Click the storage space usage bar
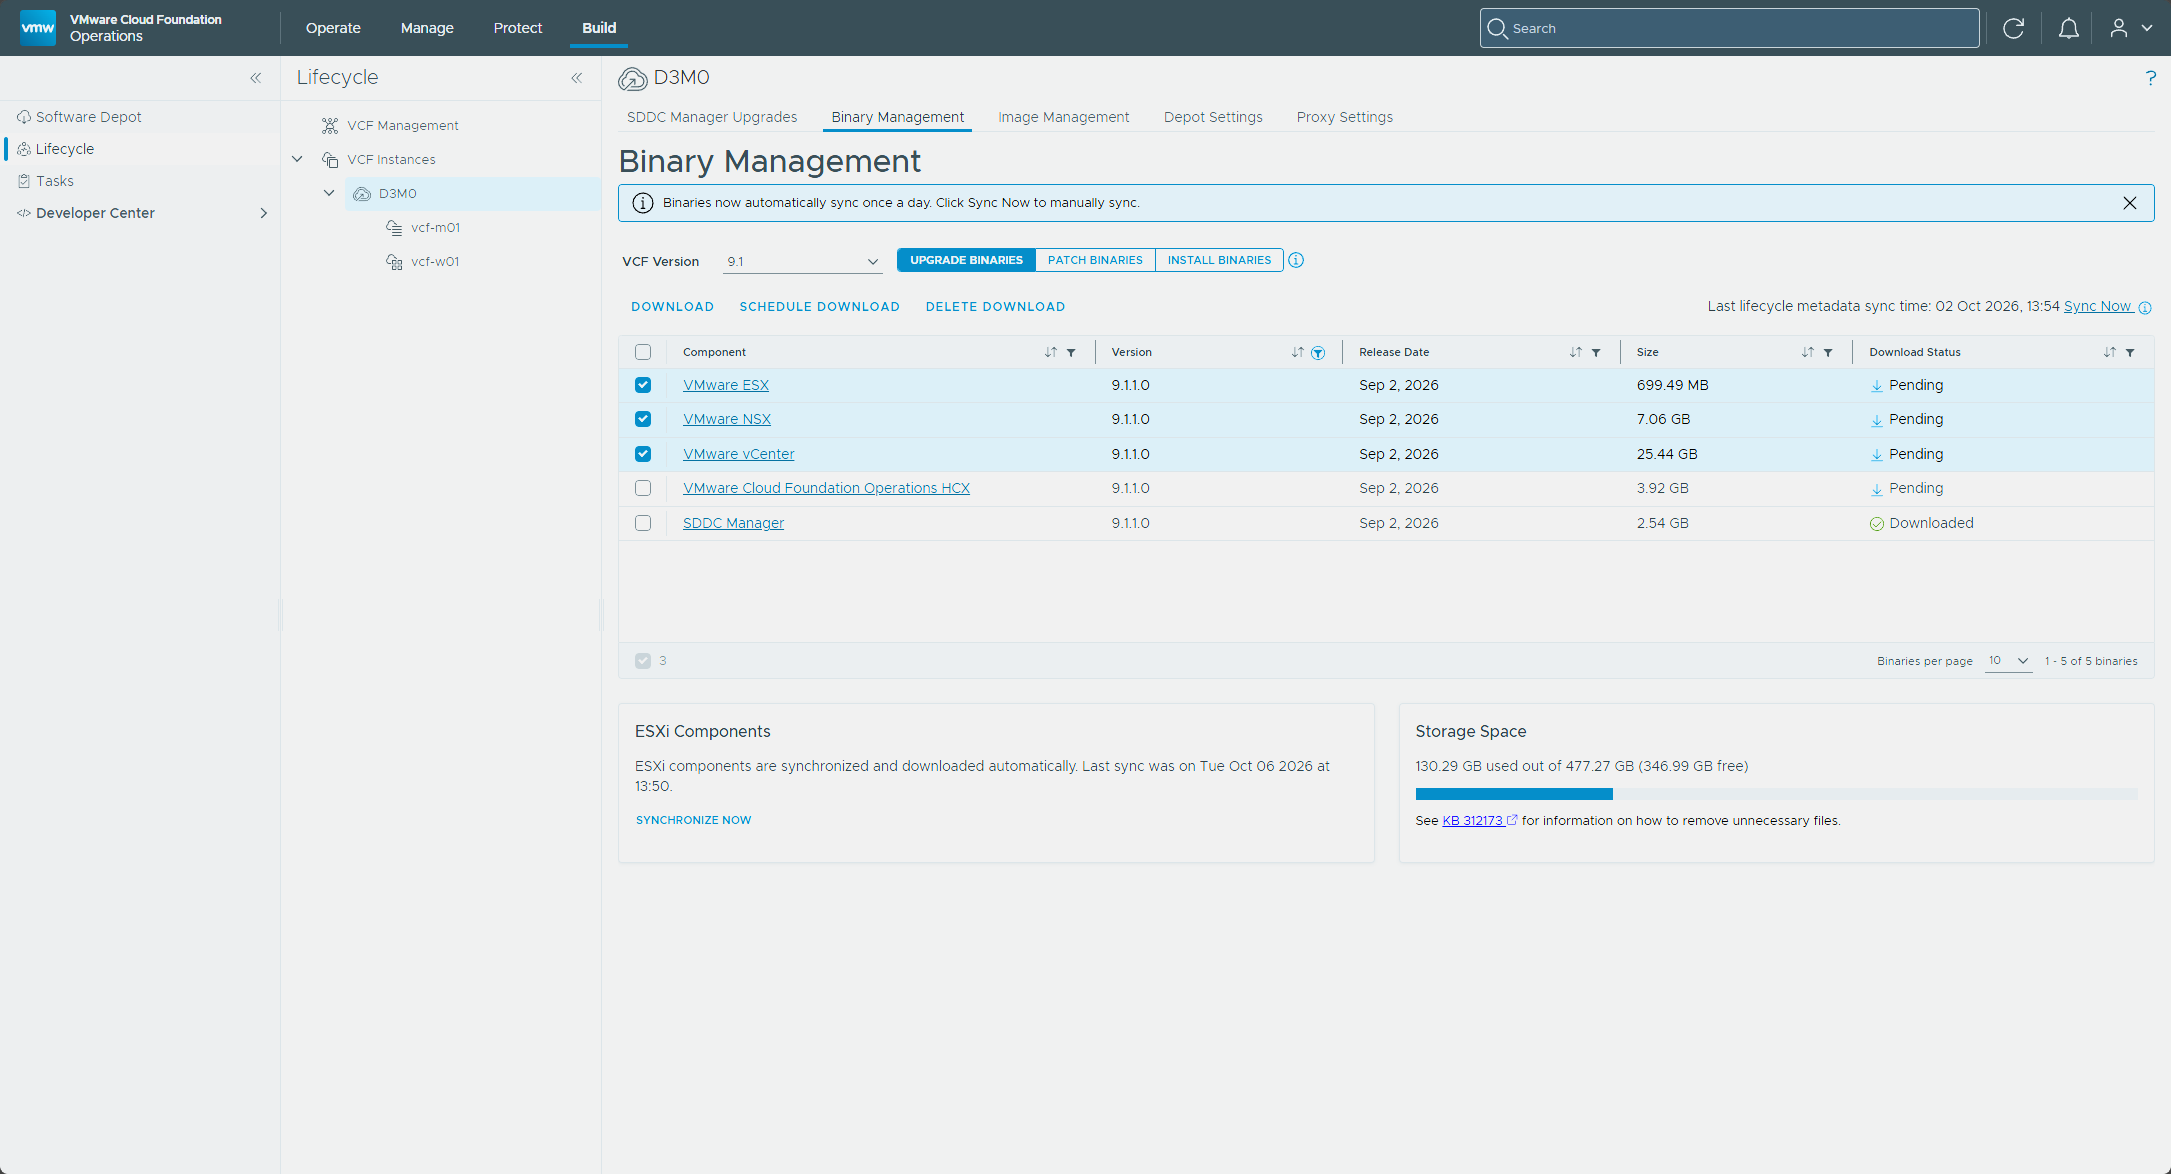 (1776, 794)
